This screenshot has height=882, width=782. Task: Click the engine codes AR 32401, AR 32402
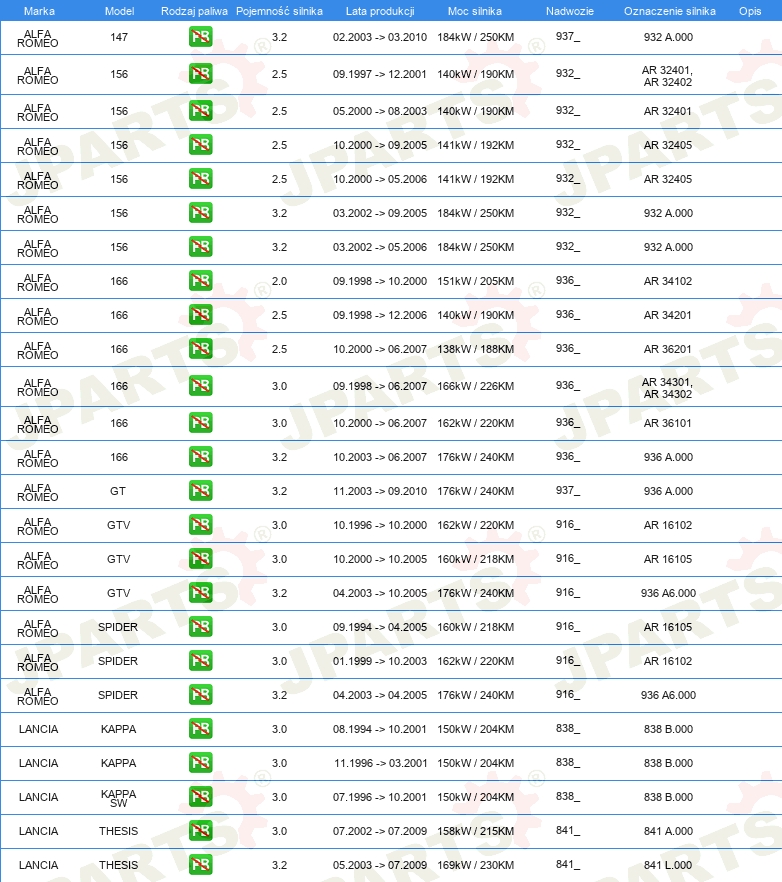coord(668,76)
